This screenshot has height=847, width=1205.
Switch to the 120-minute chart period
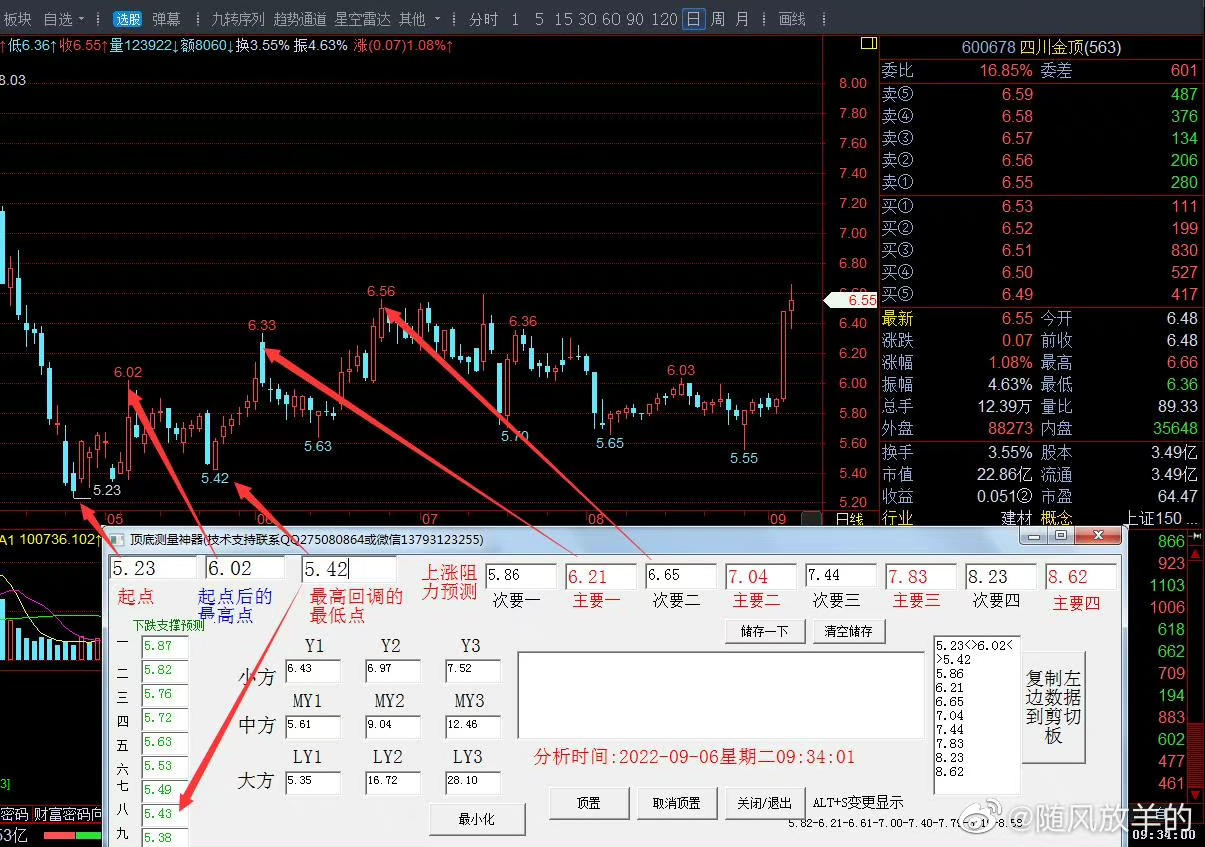[x=663, y=19]
